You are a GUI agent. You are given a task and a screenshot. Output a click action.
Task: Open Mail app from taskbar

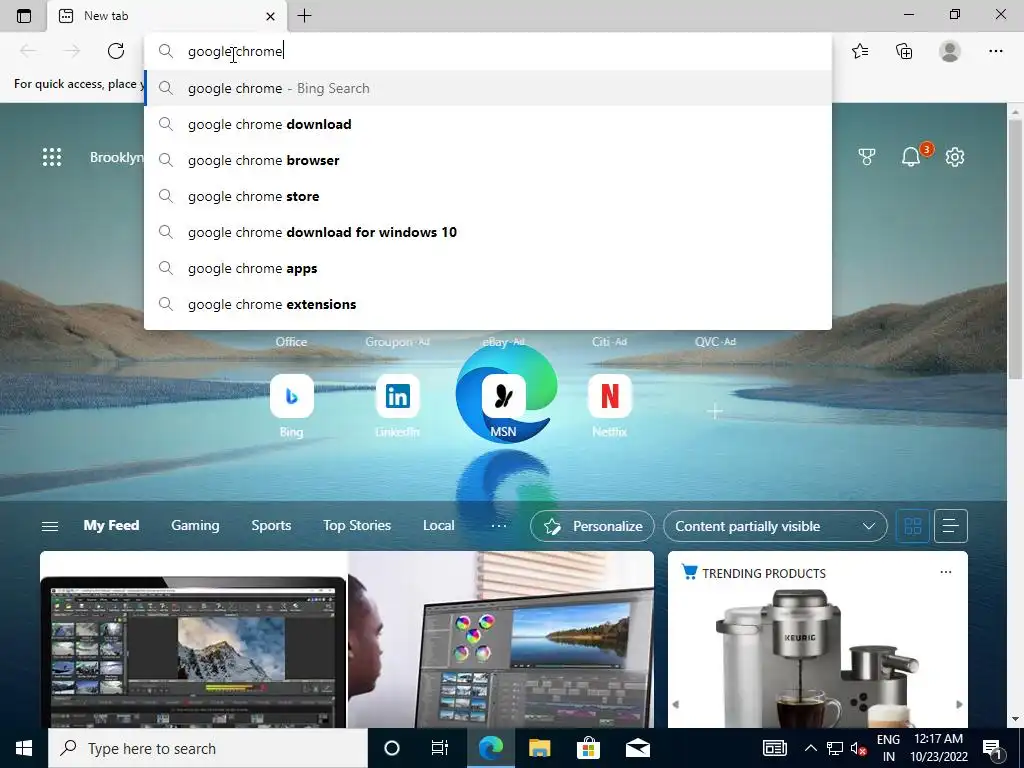point(637,748)
